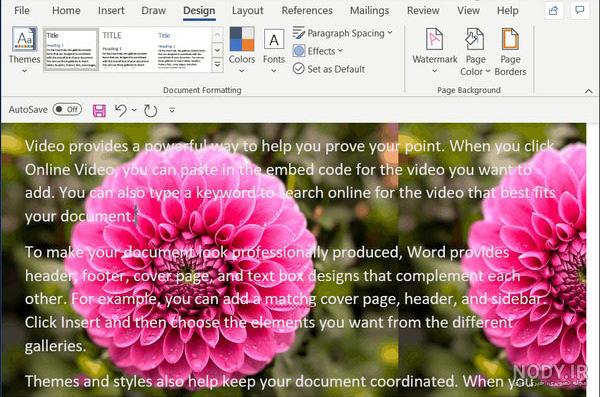Open Customize Quick Access Toolbar menu
The height and width of the screenshot is (397, 600).
coord(172,110)
